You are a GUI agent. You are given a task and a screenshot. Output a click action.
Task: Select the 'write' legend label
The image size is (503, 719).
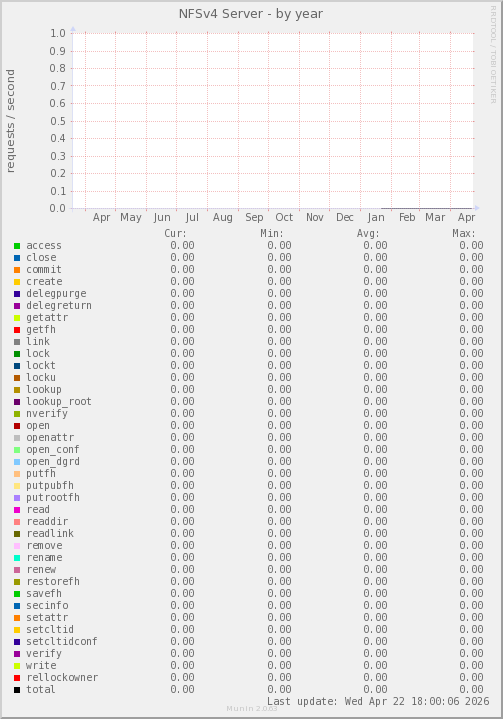tap(41, 665)
